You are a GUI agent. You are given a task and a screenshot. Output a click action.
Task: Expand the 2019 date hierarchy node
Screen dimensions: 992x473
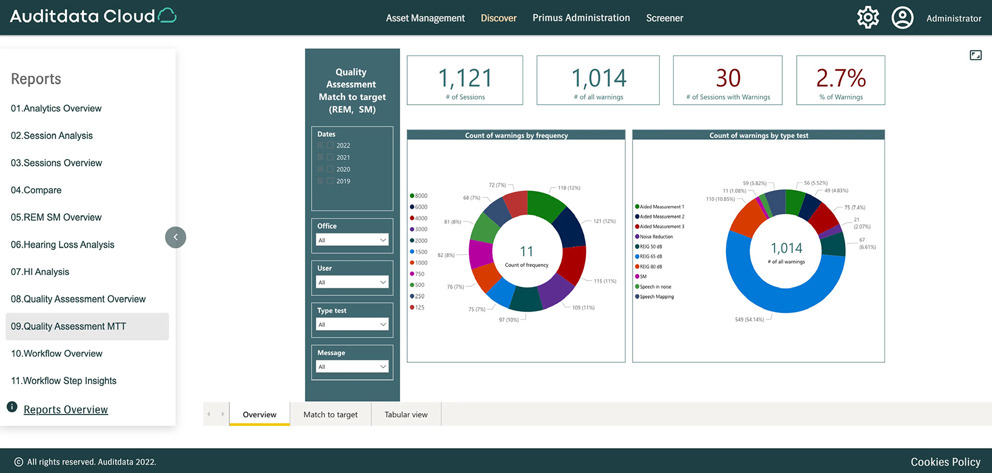point(321,181)
